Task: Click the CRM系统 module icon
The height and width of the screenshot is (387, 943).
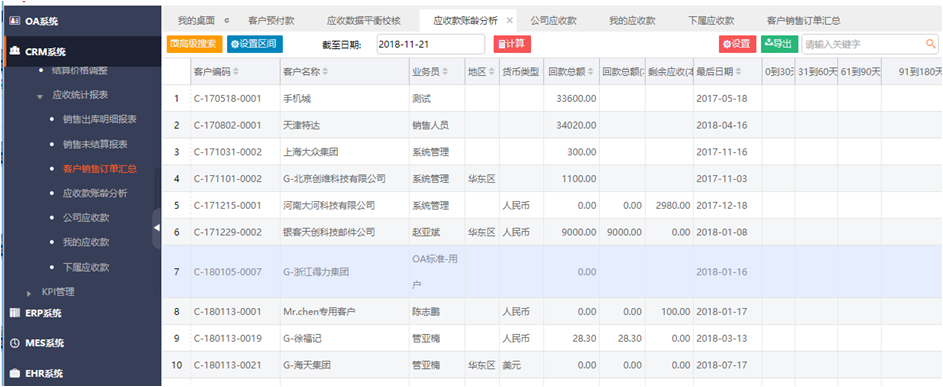Action: point(15,51)
